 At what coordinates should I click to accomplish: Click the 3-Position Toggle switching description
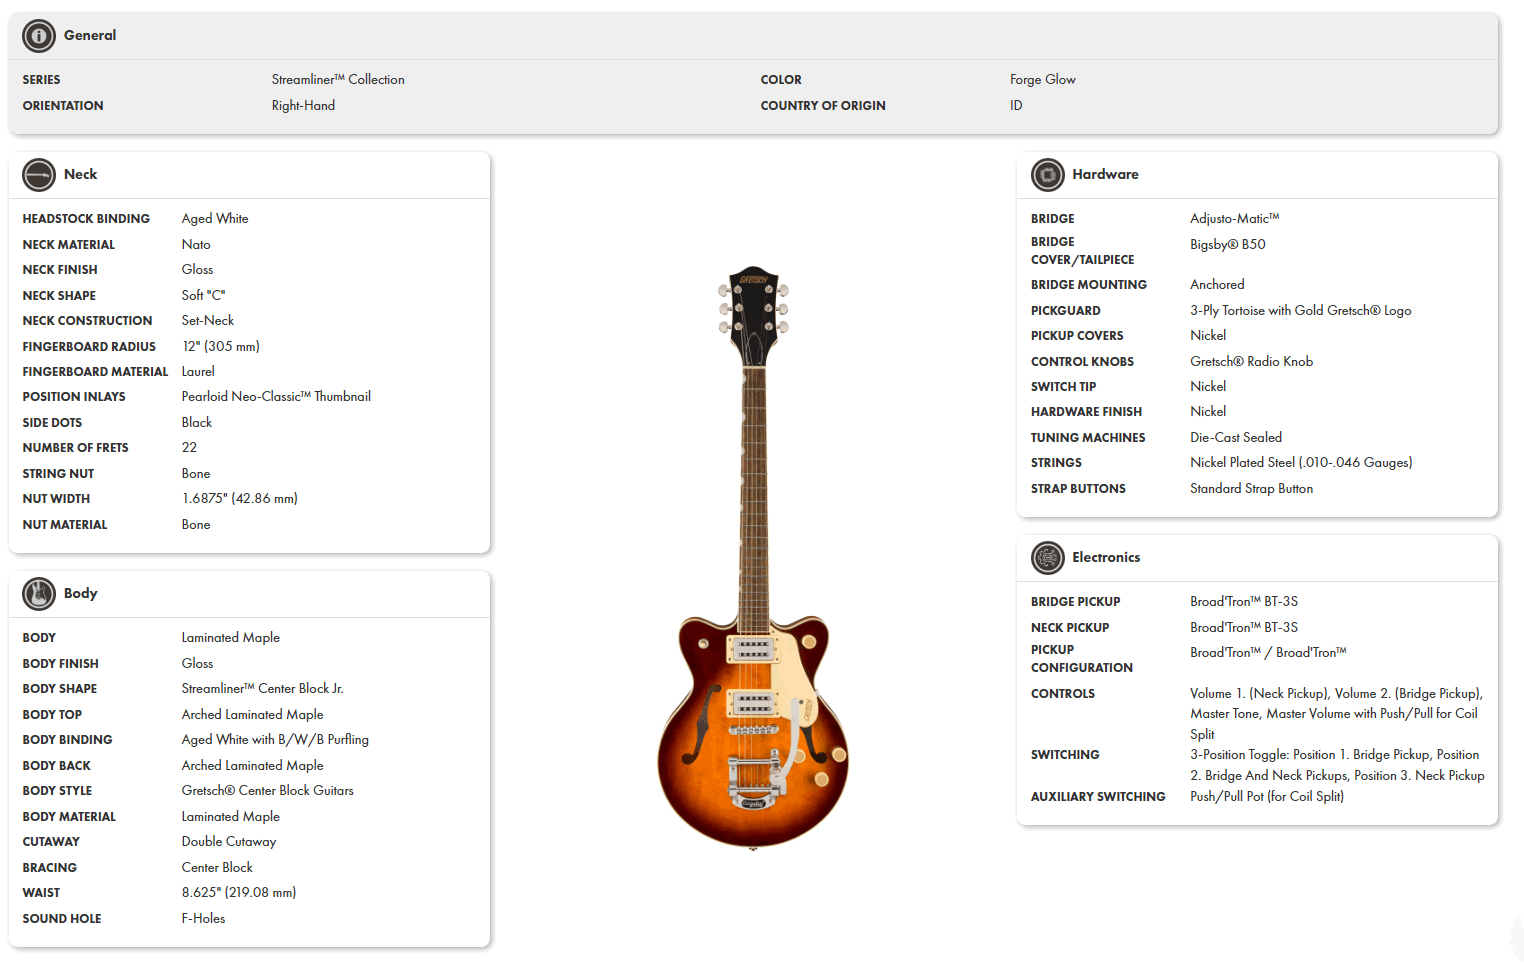coord(1337,765)
